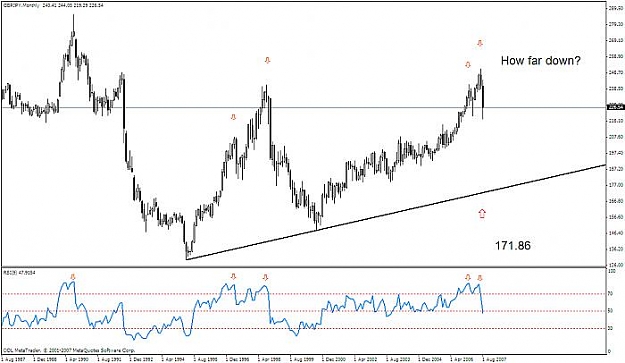Screen dimensions: 625x363
Task: Click the "1 Aug 1987" date label
Action: (13, 359)
